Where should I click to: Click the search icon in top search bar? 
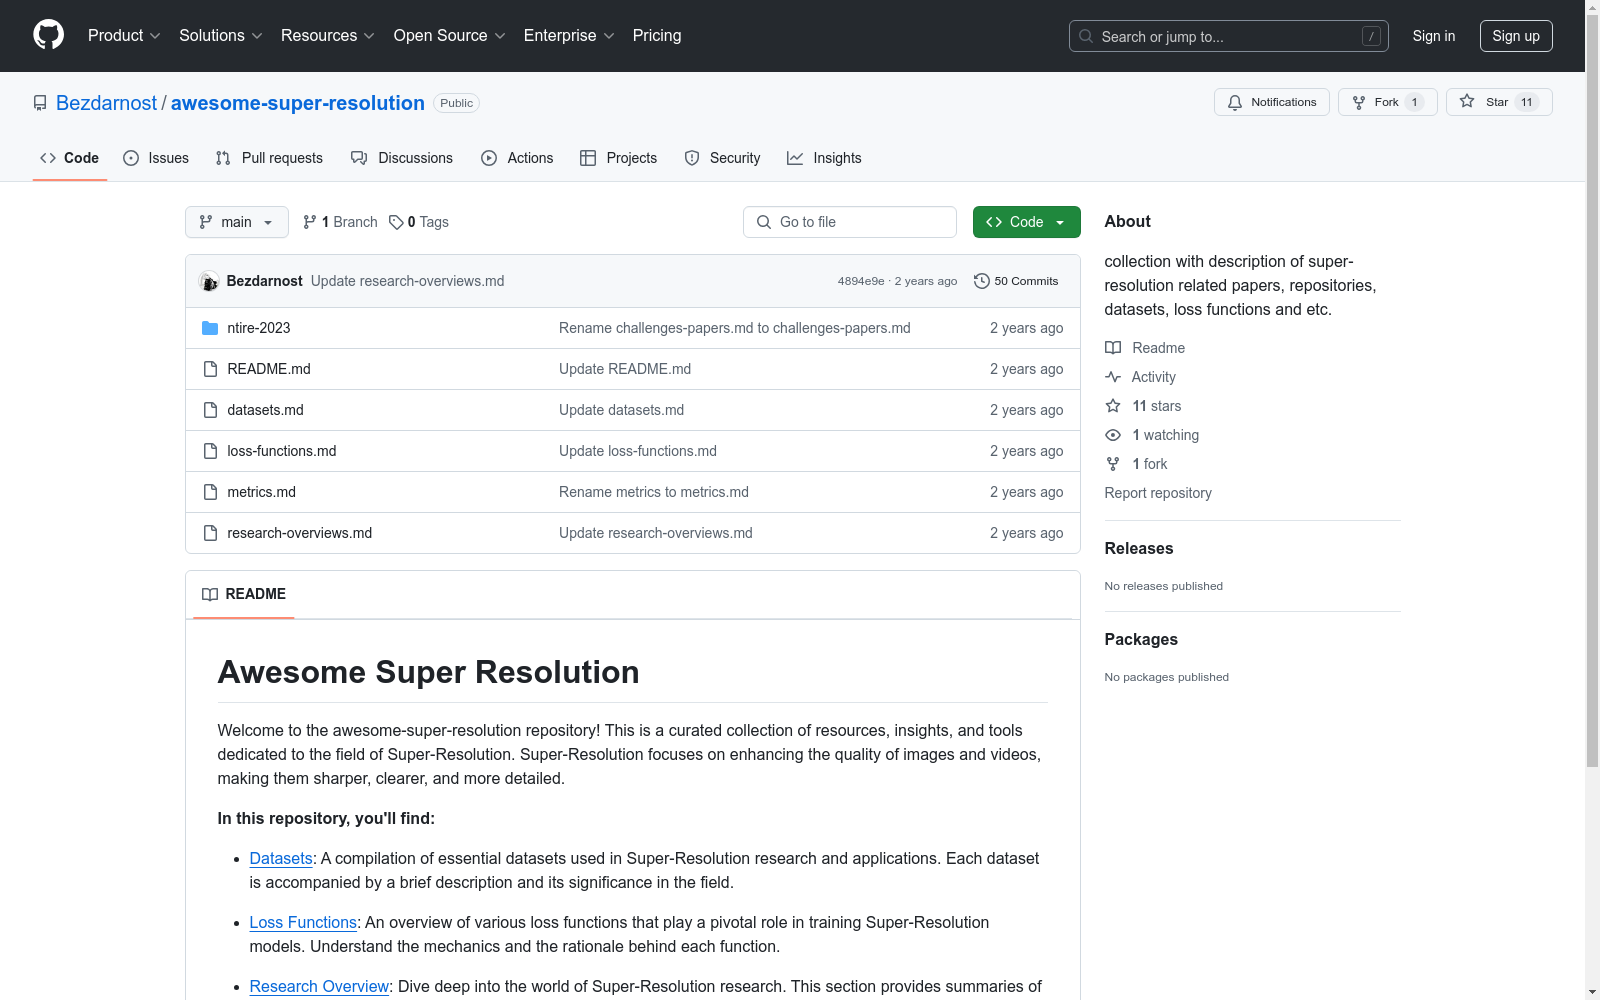tap(1086, 36)
